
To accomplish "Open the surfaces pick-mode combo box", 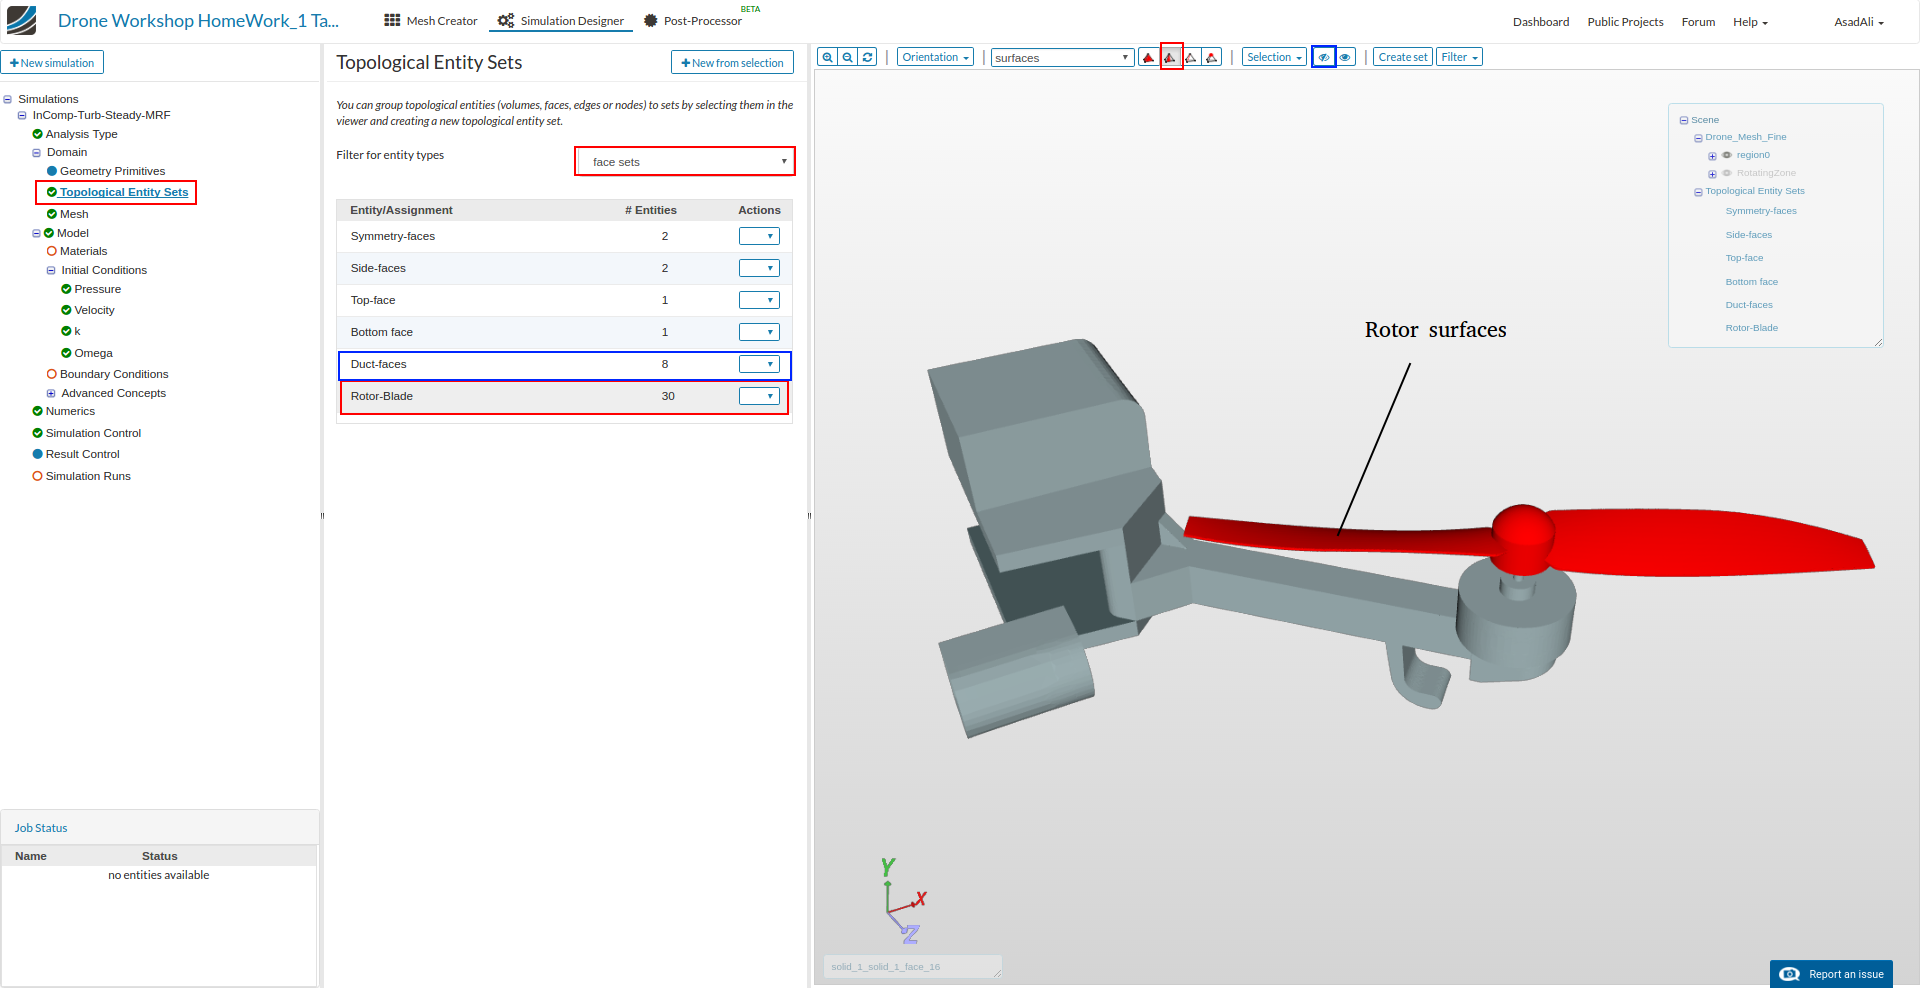I will [x=1062, y=58].
